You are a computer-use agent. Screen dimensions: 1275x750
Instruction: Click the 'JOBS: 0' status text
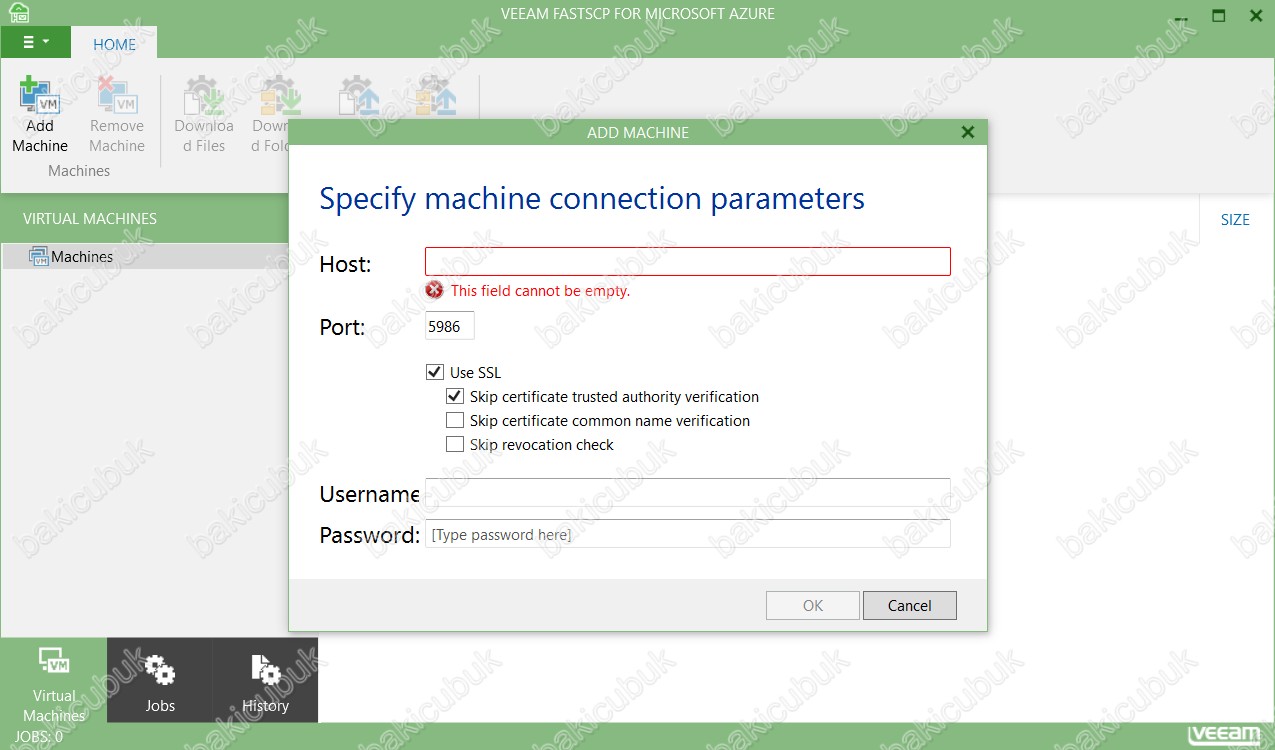point(39,737)
